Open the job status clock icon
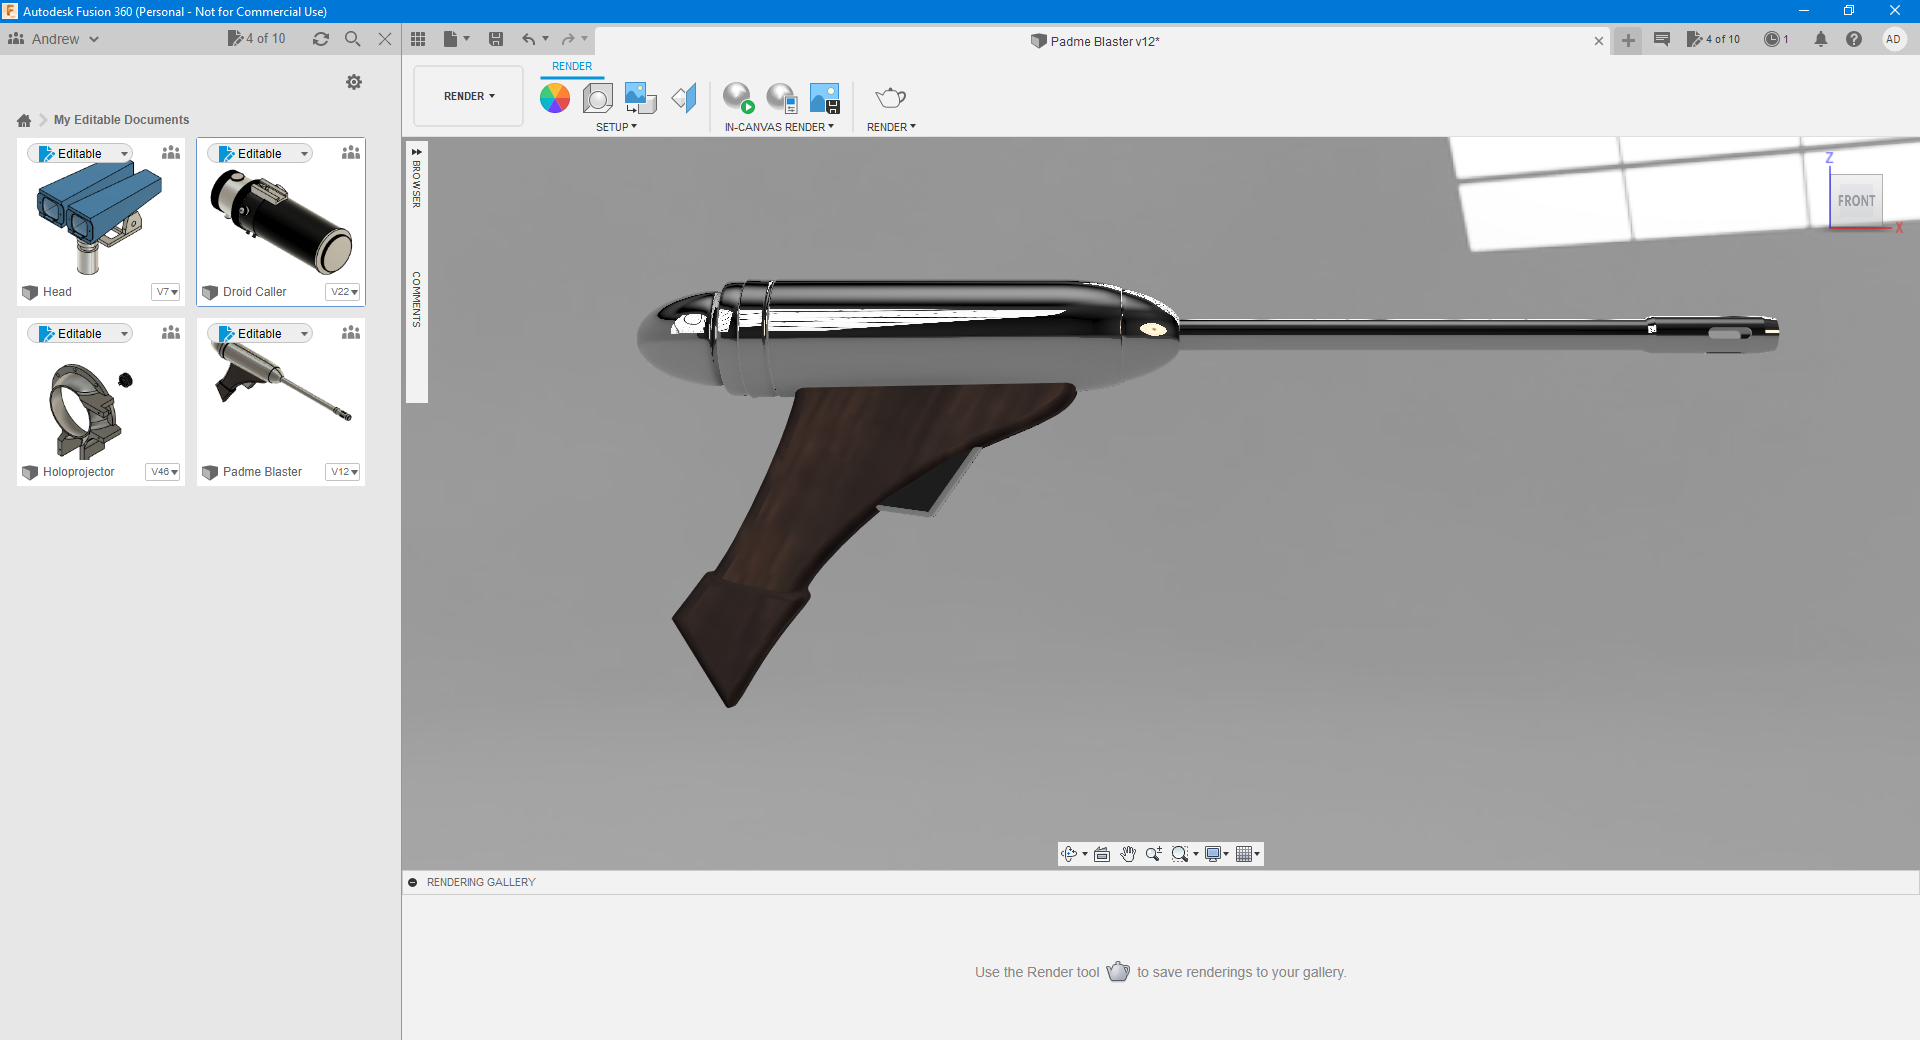This screenshot has width=1920, height=1040. 1776,39
